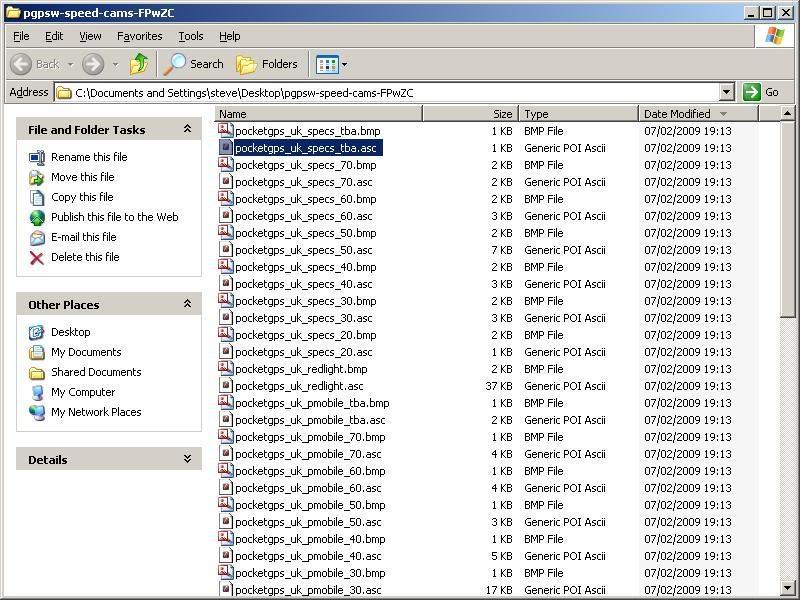
Task: Collapse the File and Folder Tasks panel
Action: (187, 129)
